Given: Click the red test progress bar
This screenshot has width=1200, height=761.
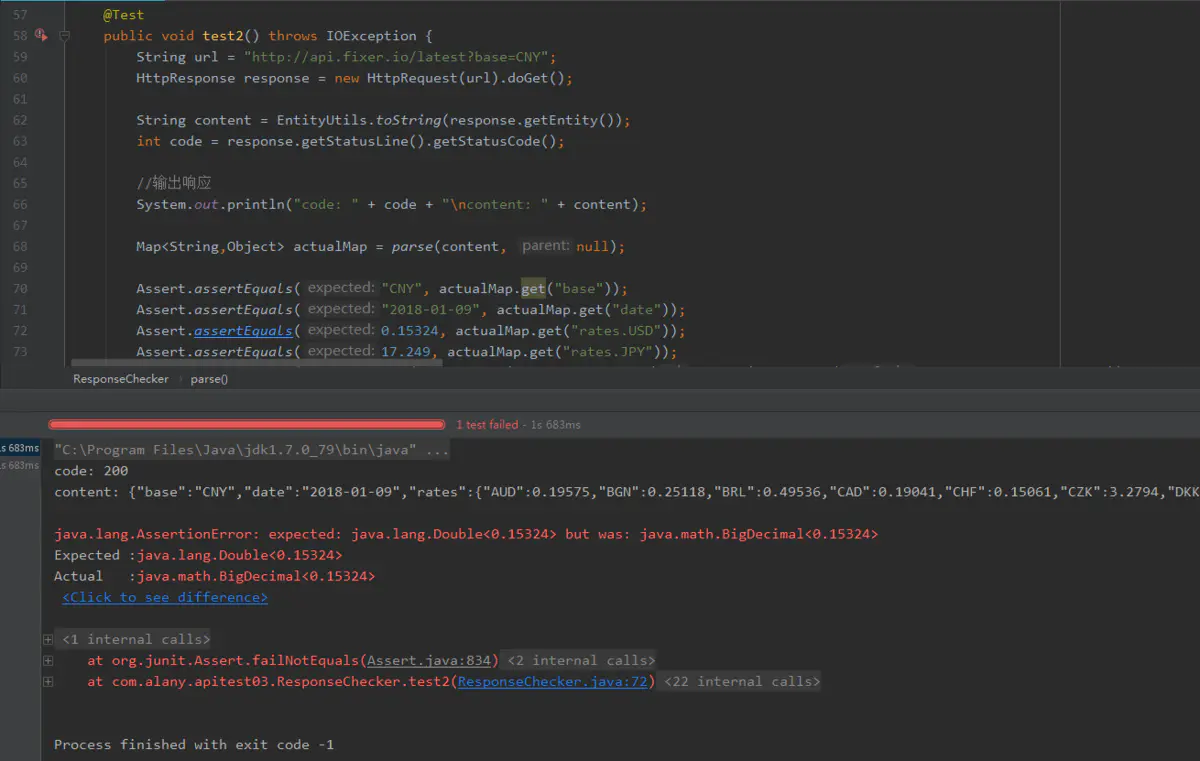Looking at the screenshot, I should point(246,424).
